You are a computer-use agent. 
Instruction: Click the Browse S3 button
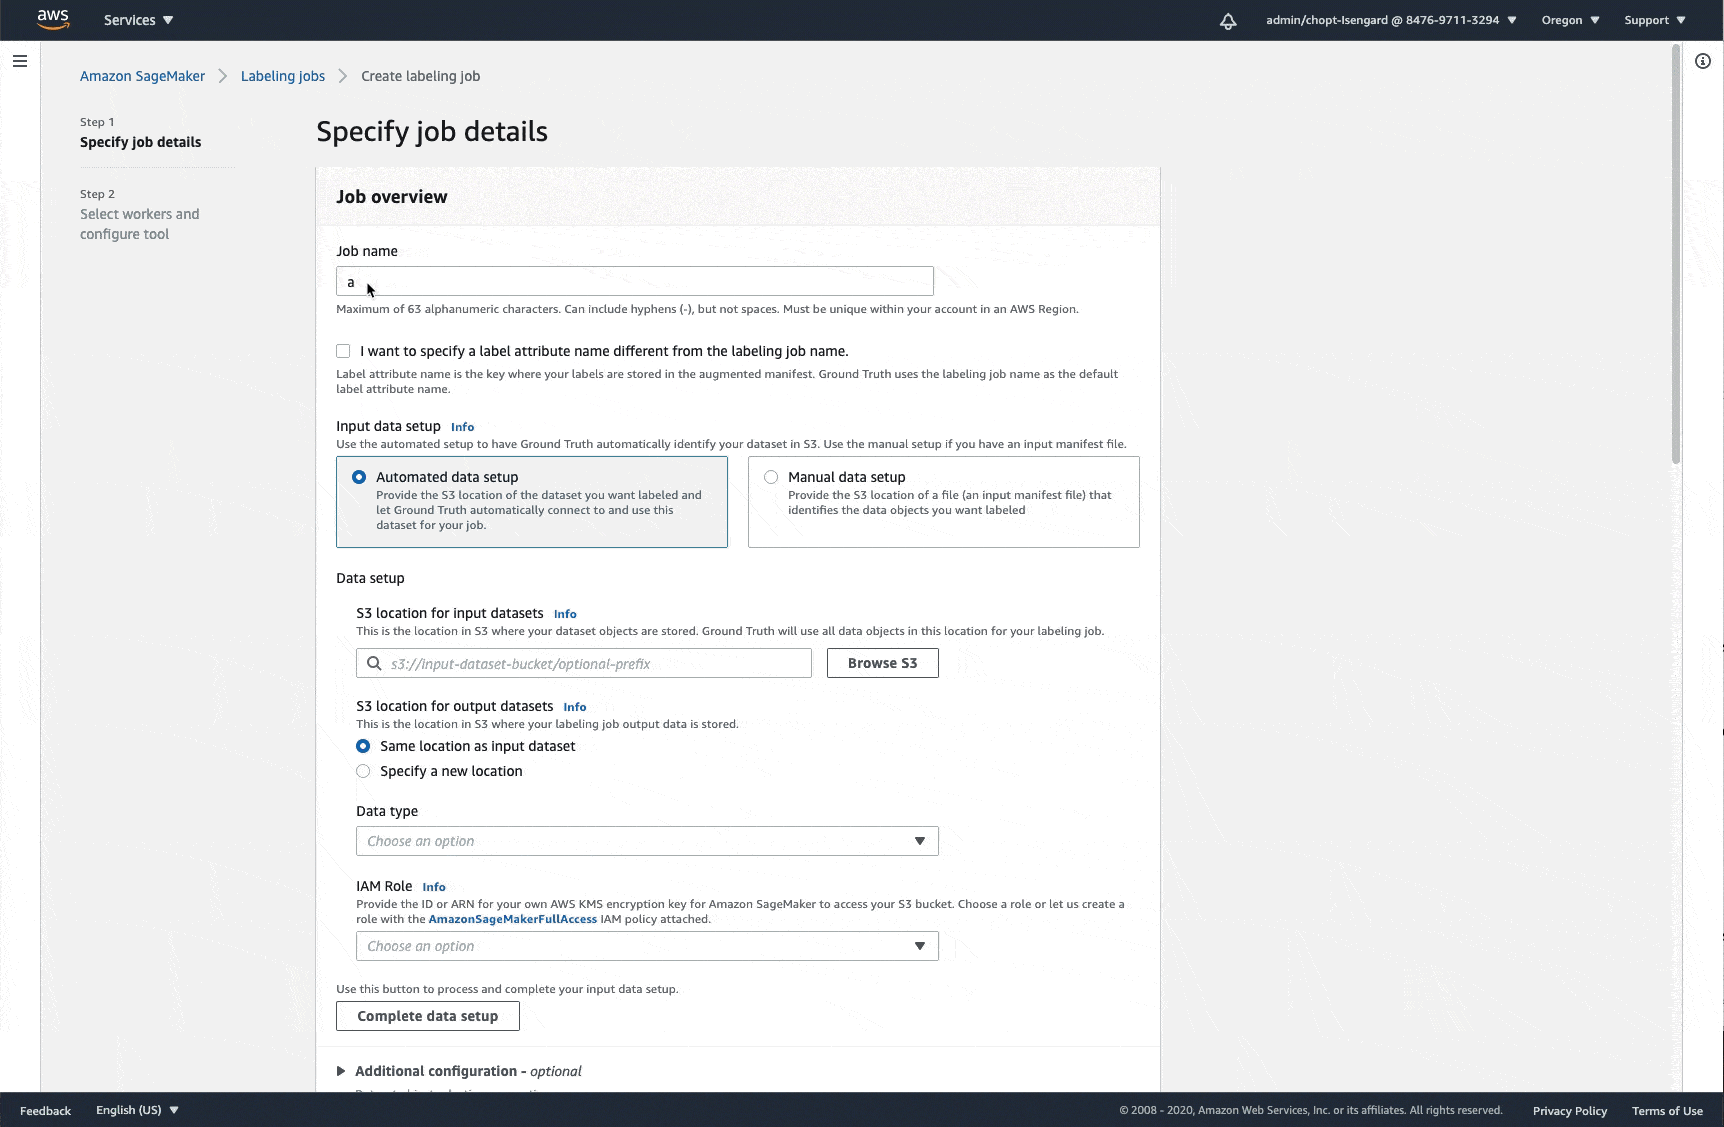882,662
